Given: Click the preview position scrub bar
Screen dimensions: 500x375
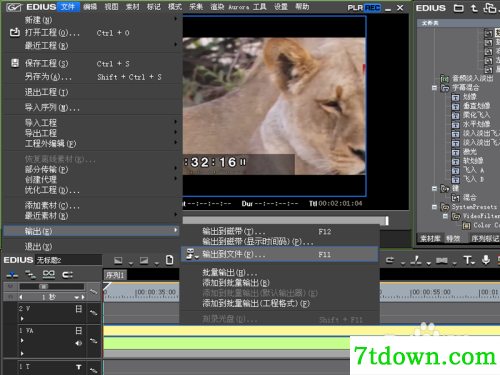Looking at the screenshot, I should [286, 221].
